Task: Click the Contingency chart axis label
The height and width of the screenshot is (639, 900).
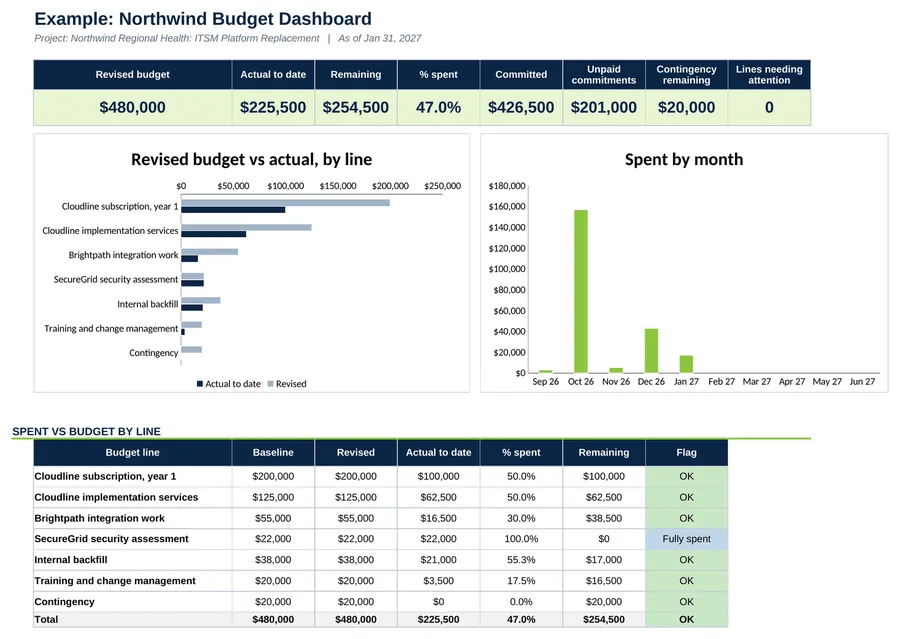Action: 153,353
